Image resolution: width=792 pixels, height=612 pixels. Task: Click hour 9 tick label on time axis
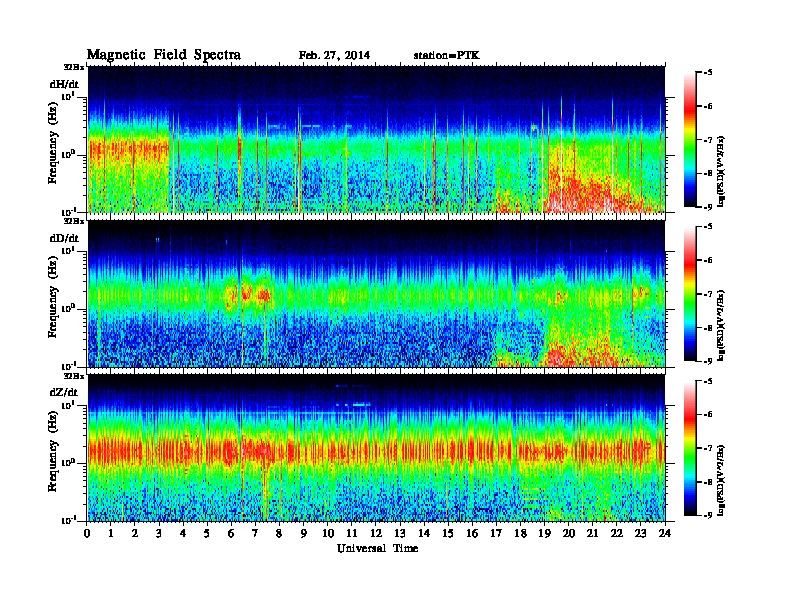pyautogui.click(x=304, y=533)
